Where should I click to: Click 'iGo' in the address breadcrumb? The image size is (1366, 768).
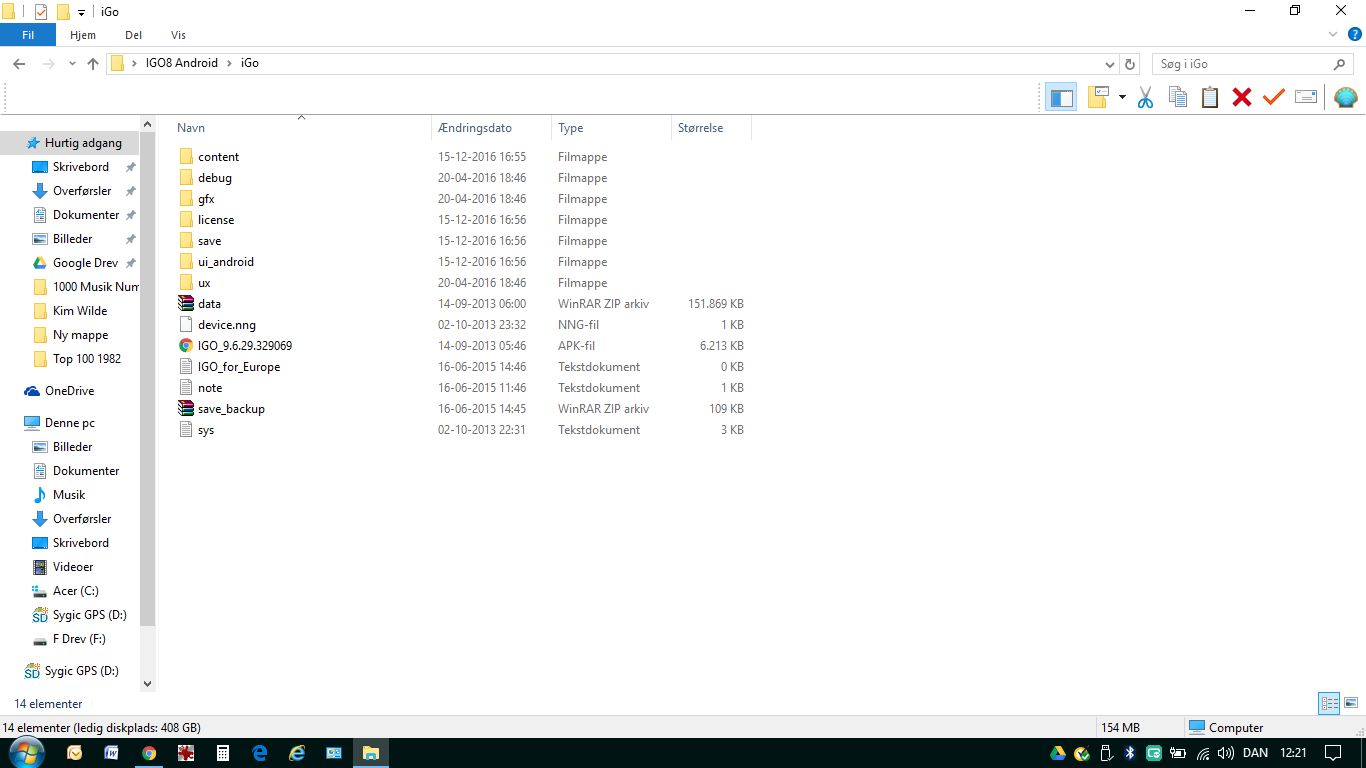pyautogui.click(x=250, y=63)
